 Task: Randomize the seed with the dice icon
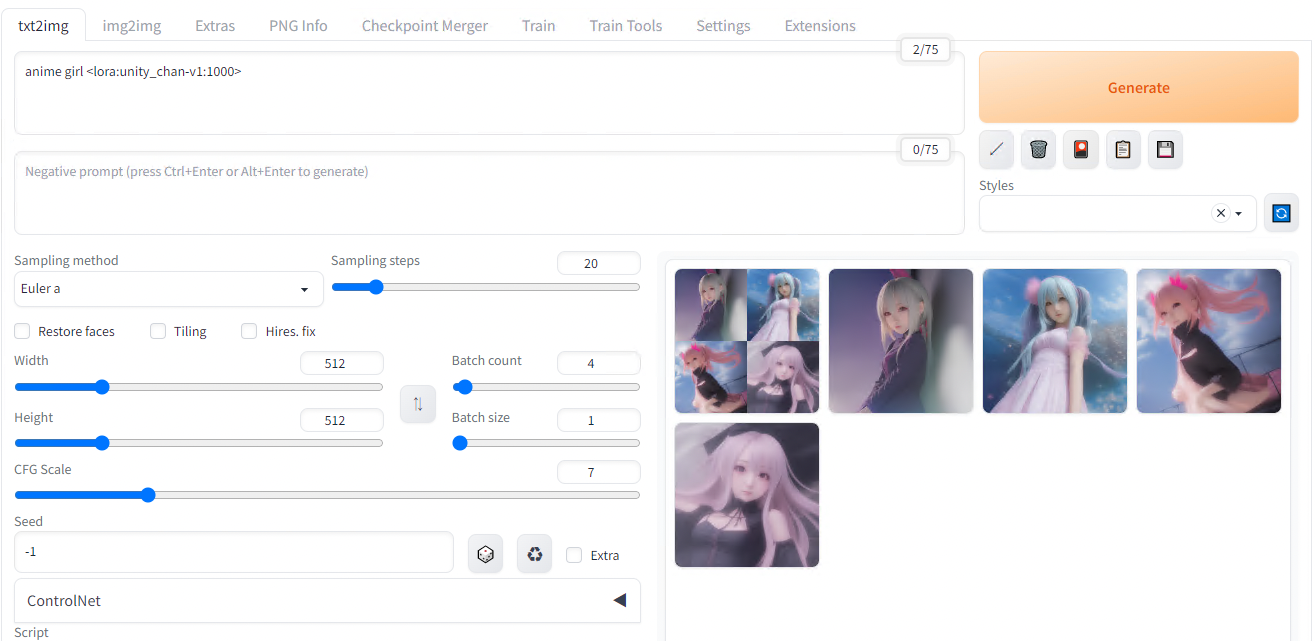pos(485,554)
